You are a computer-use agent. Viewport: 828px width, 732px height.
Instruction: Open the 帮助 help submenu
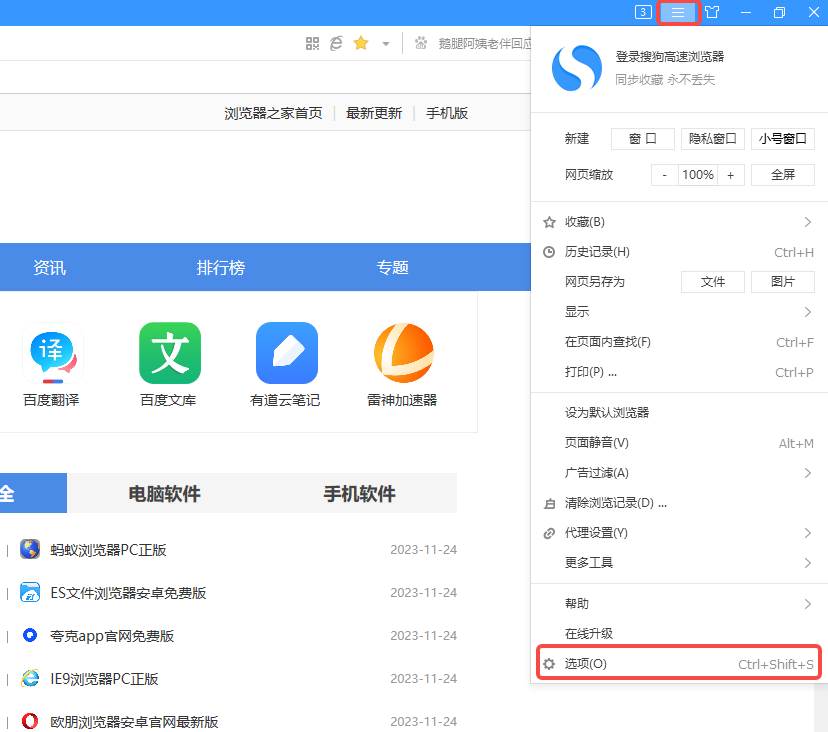[x=679, y=604]
